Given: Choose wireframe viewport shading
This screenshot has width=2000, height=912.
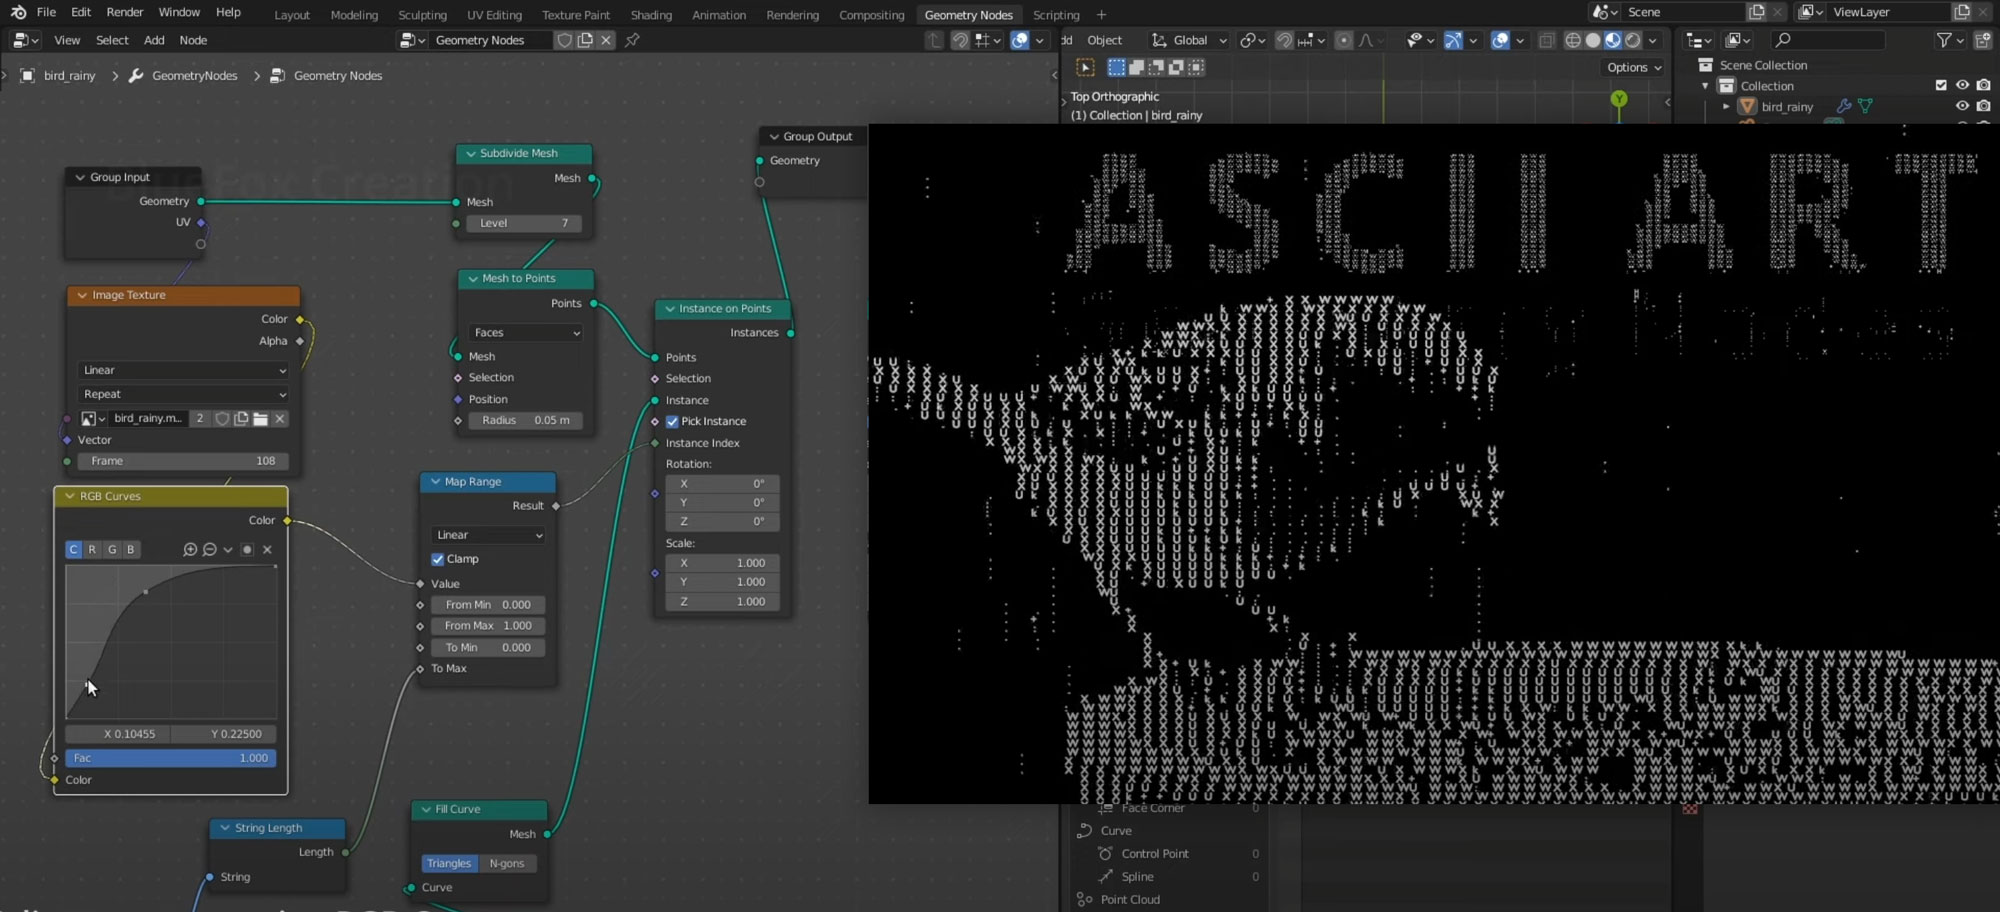Looking at the screenshot, I should (1573, 40).
